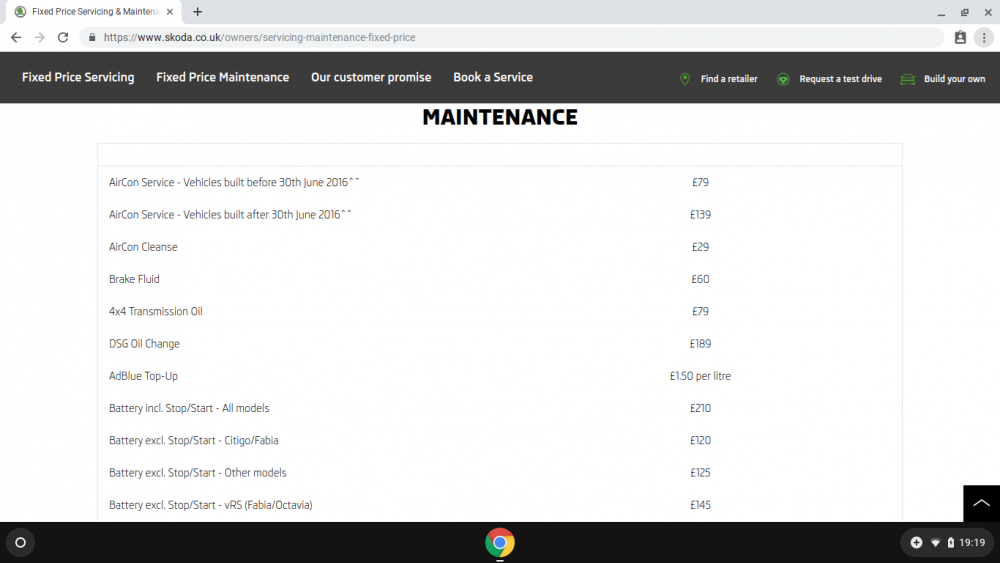The width and height of the screenshot is (1000, 563).
Task: Open Chrome three-dot menu
Action: 984,38
